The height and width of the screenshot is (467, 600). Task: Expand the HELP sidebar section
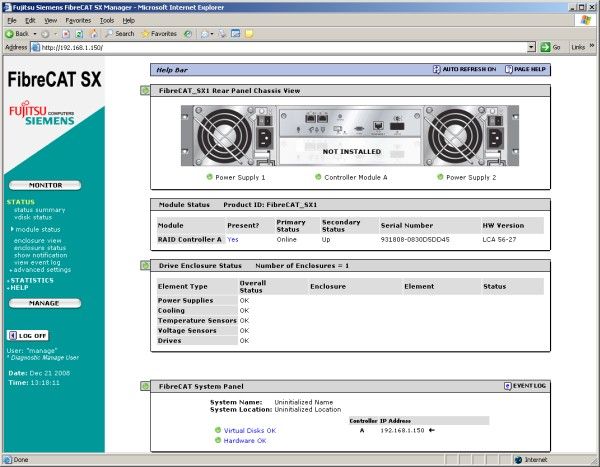(18, 287)
